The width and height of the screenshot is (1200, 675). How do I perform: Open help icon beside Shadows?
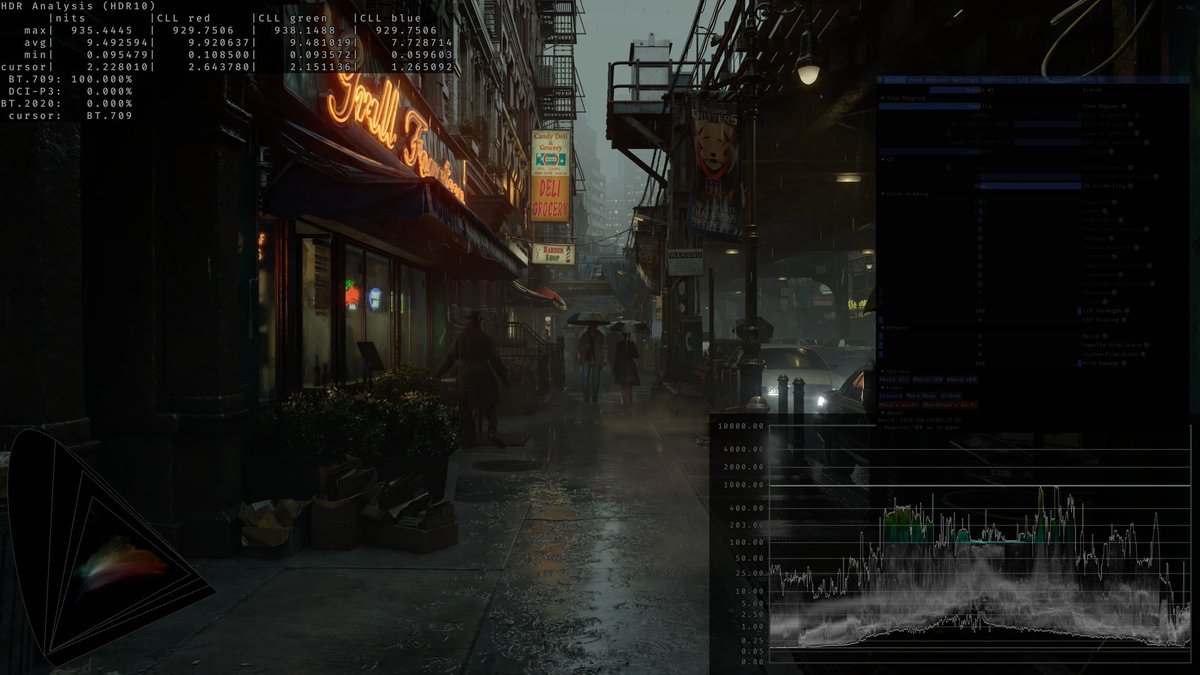(1111, 238)
